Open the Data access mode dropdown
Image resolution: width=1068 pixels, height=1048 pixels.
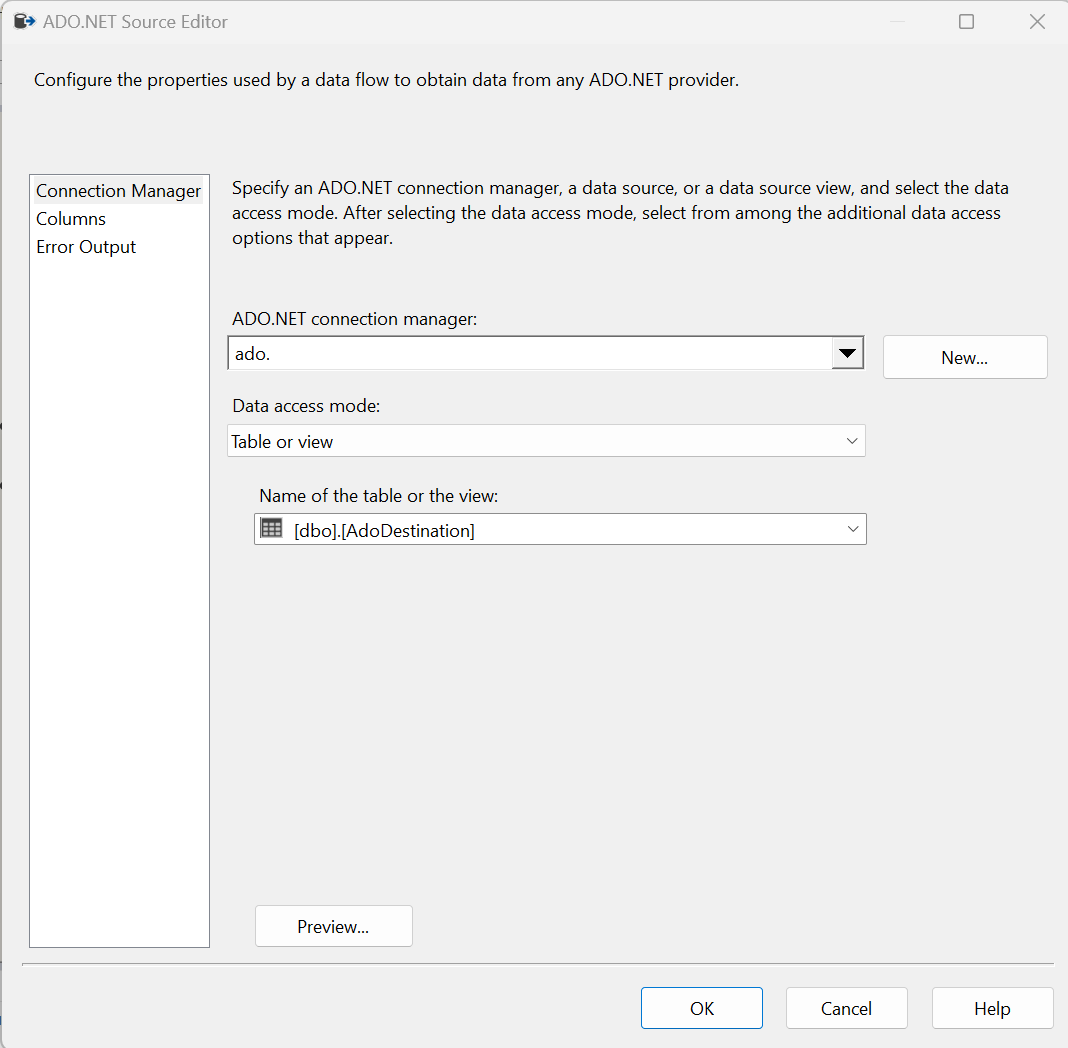click(x=851, y=440)
